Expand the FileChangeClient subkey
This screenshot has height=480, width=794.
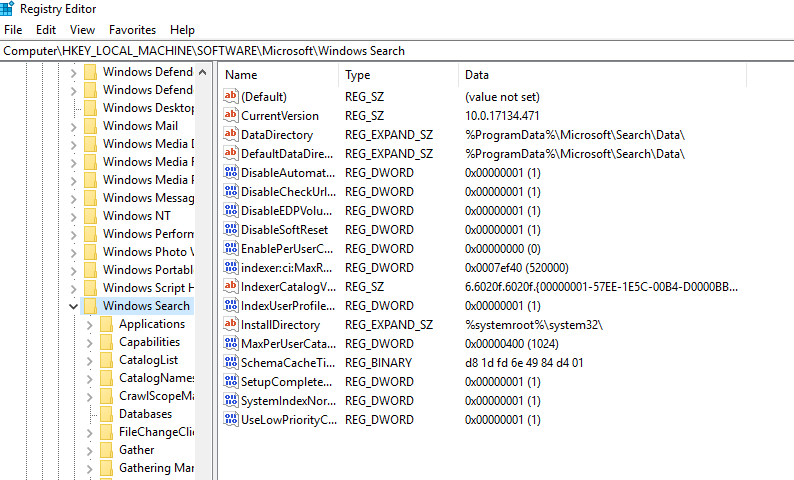coord(90,433)
